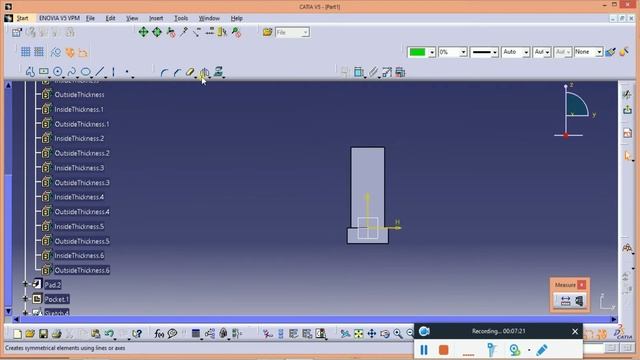Open the None layer dropdown

coord(599,52)
